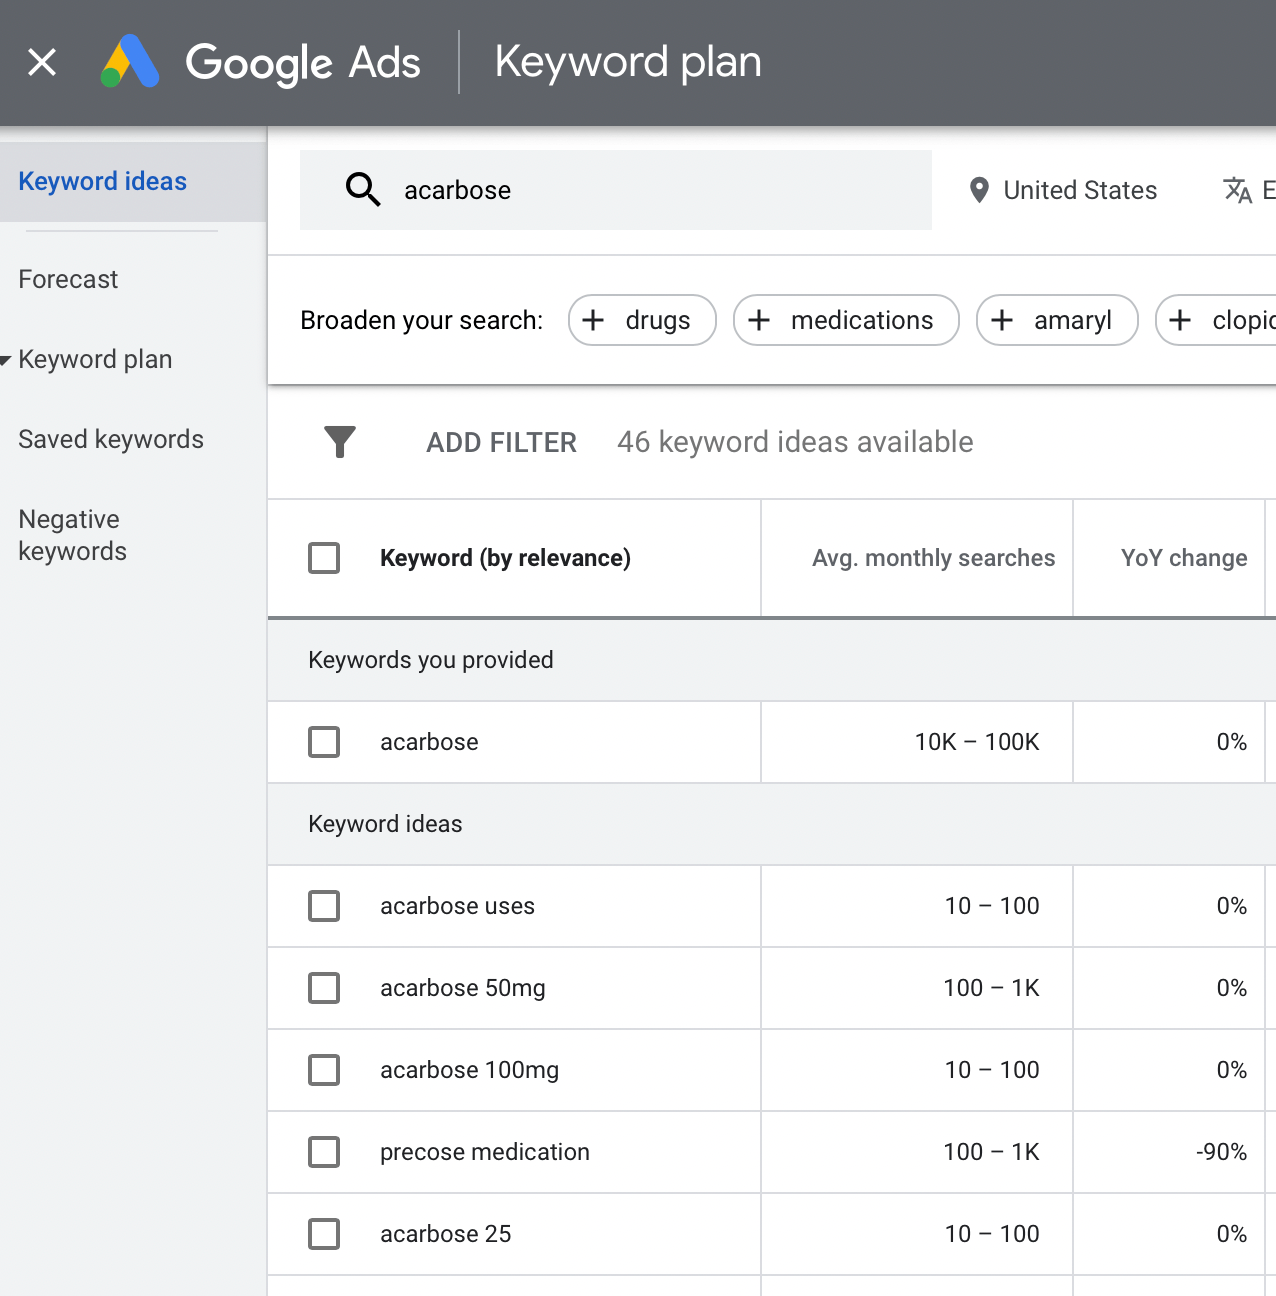Select the acarbose uses checkbox
Viewport: 1276px width, 1296px height.
(324, 906)
